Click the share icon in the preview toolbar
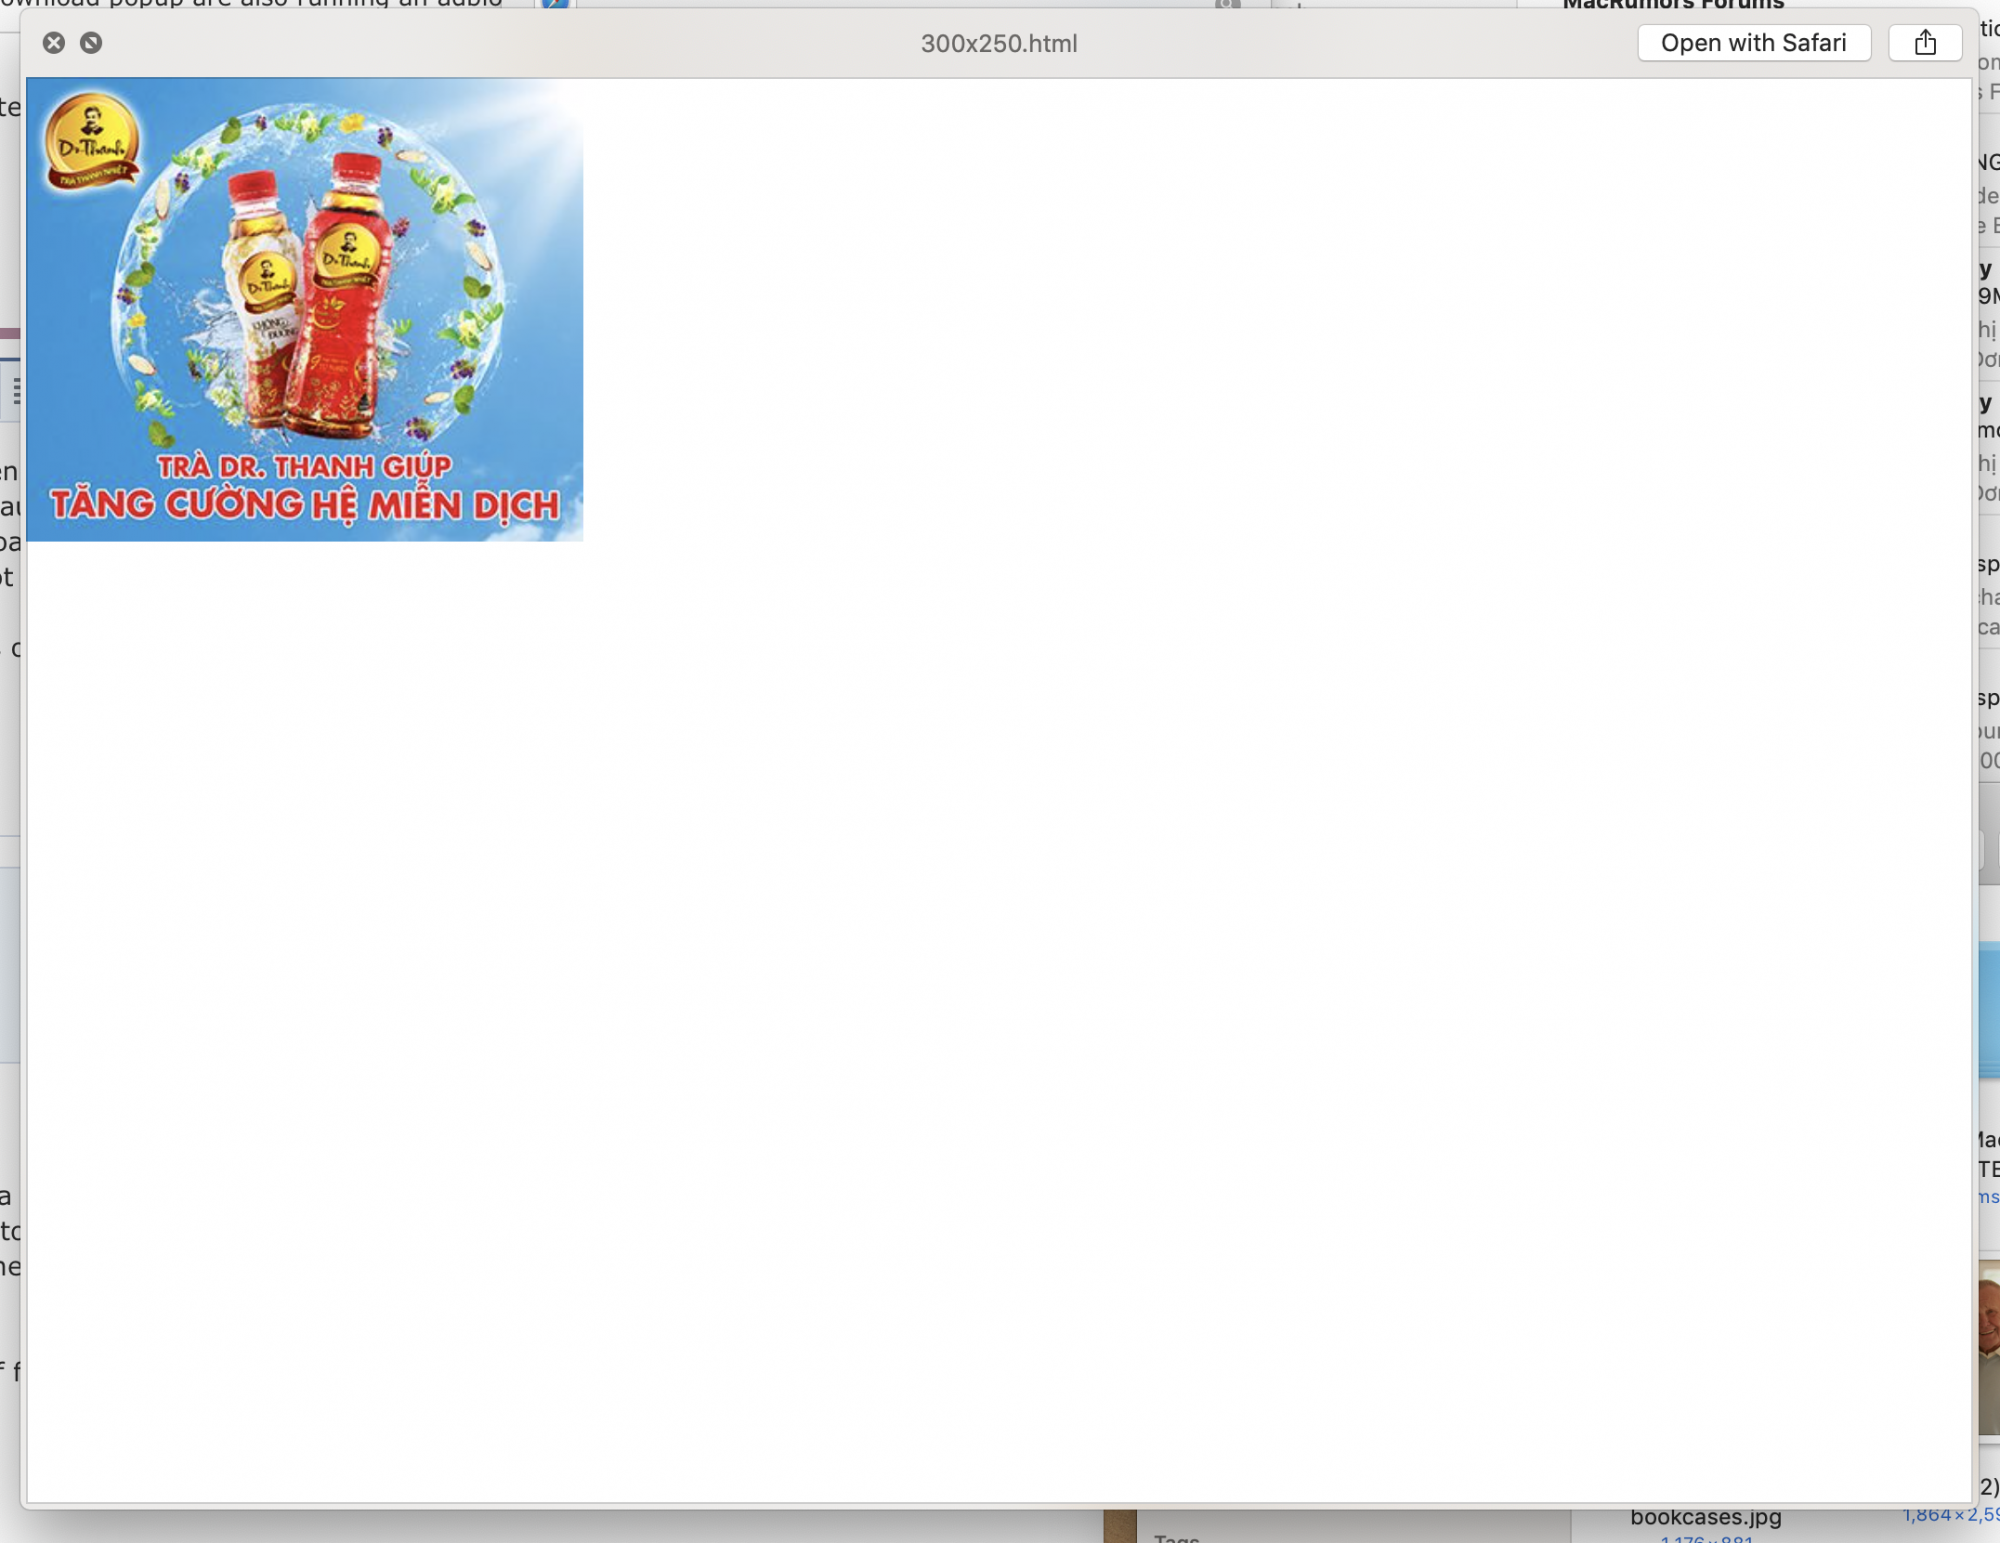The height and width of the screenshot is (1543, 2000). tap(1925, 43)
